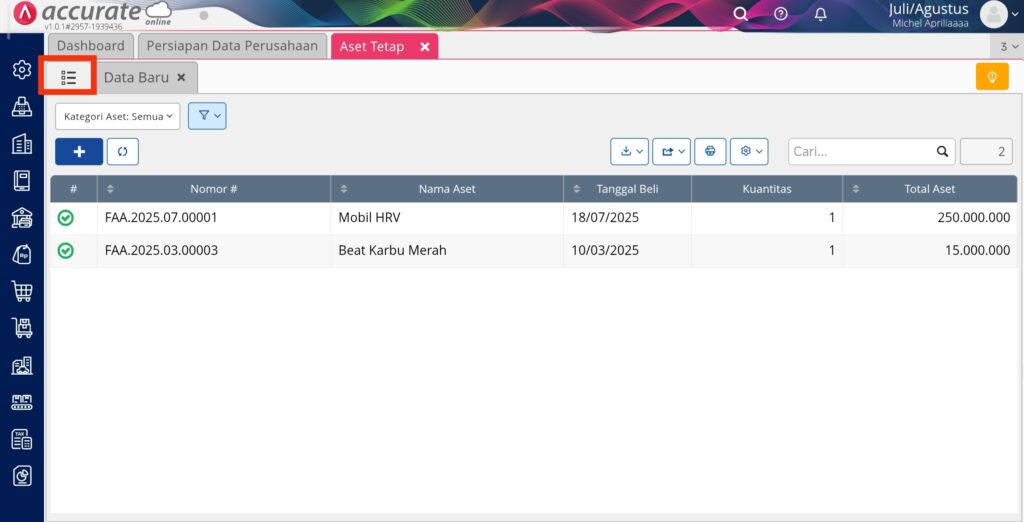The height and width of the screenshot is (522, 1024).
Task: Click status icon of Mobil HRV row
Action: click(x=65, y=218)
